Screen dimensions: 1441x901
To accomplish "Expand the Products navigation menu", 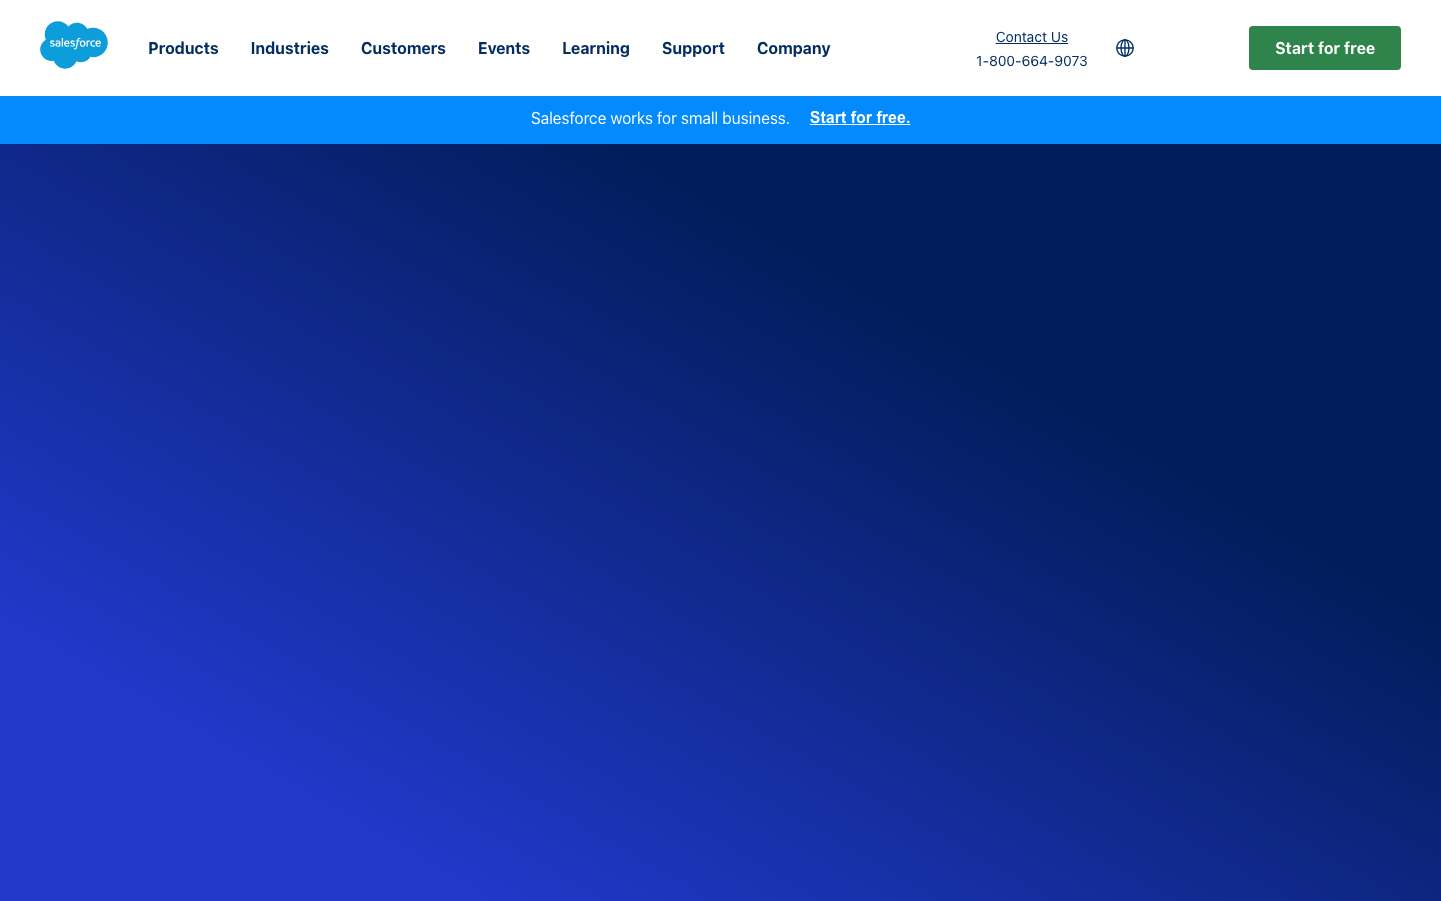I will (x=183, y=48).
